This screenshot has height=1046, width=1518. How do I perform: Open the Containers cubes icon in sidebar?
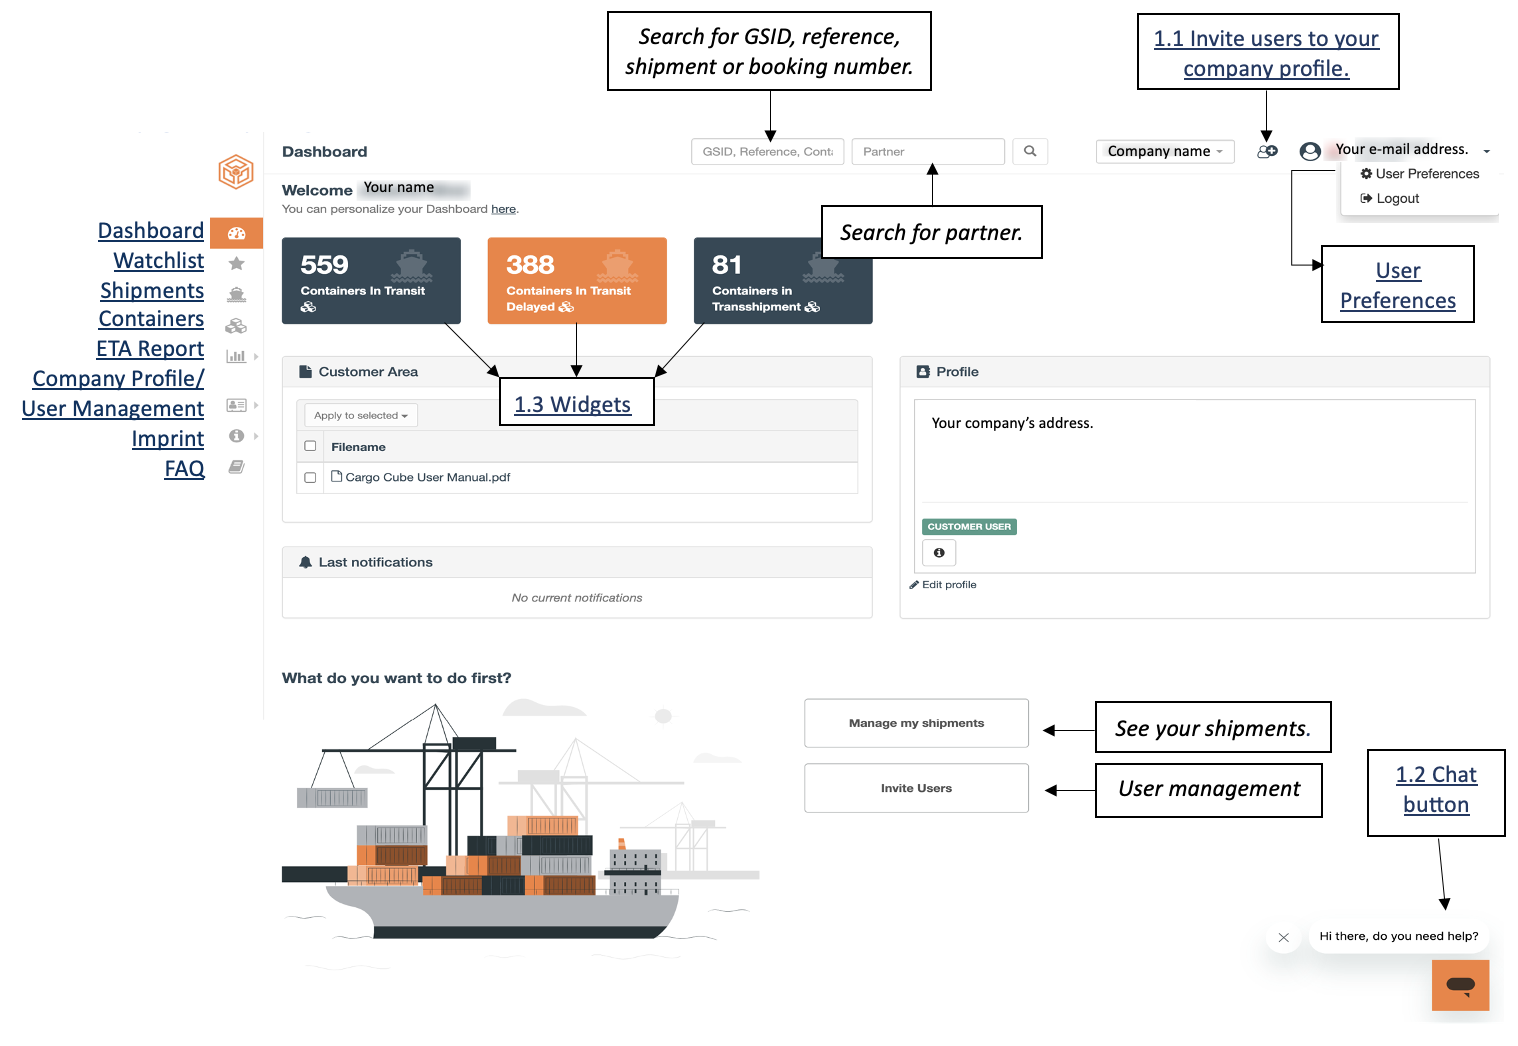236,326
